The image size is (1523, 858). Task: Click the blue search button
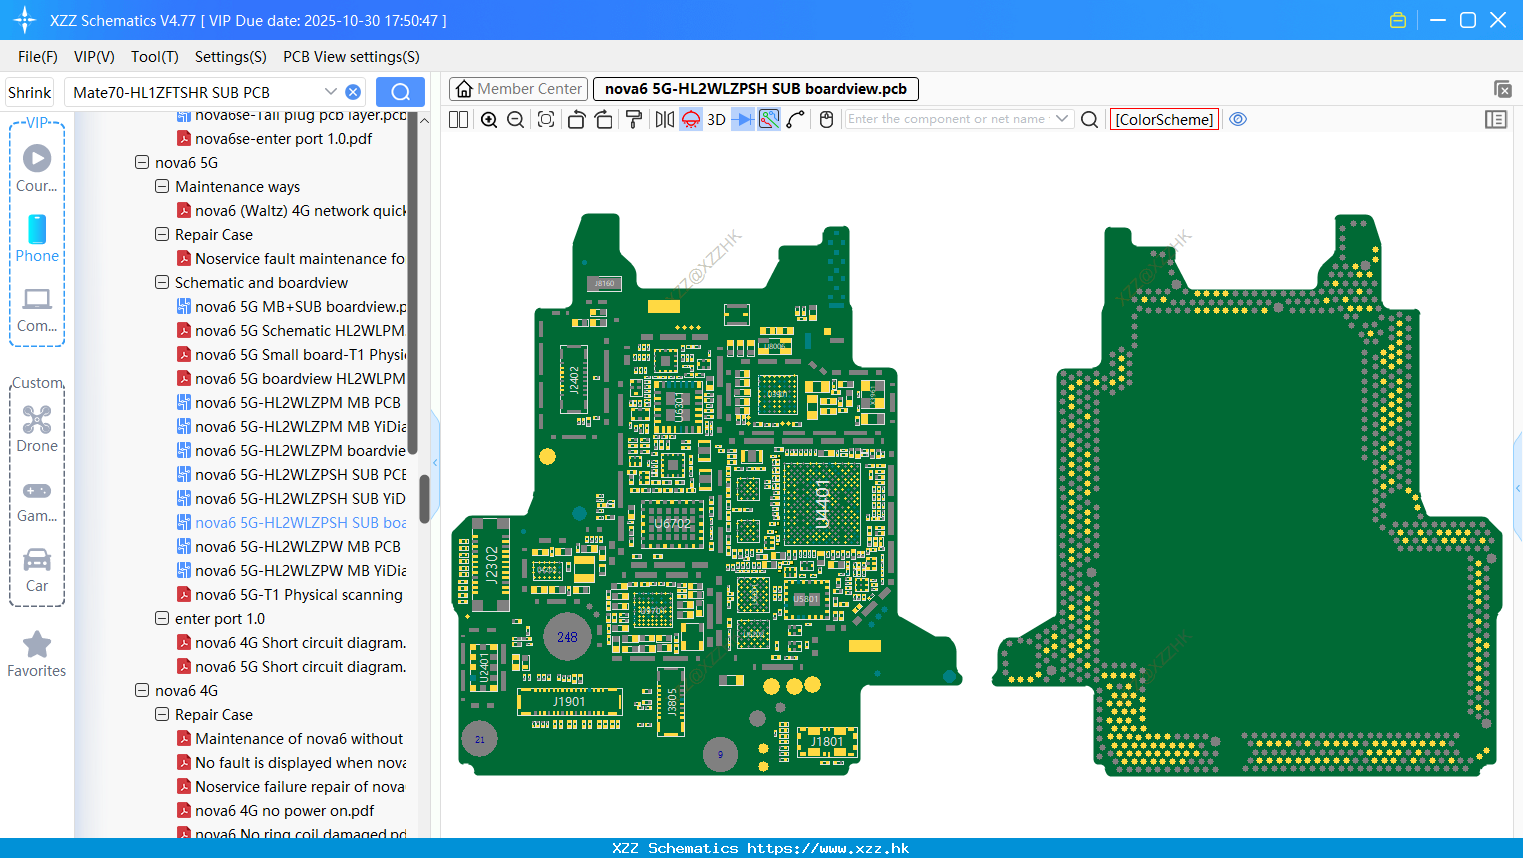click(x=400, y=92)
